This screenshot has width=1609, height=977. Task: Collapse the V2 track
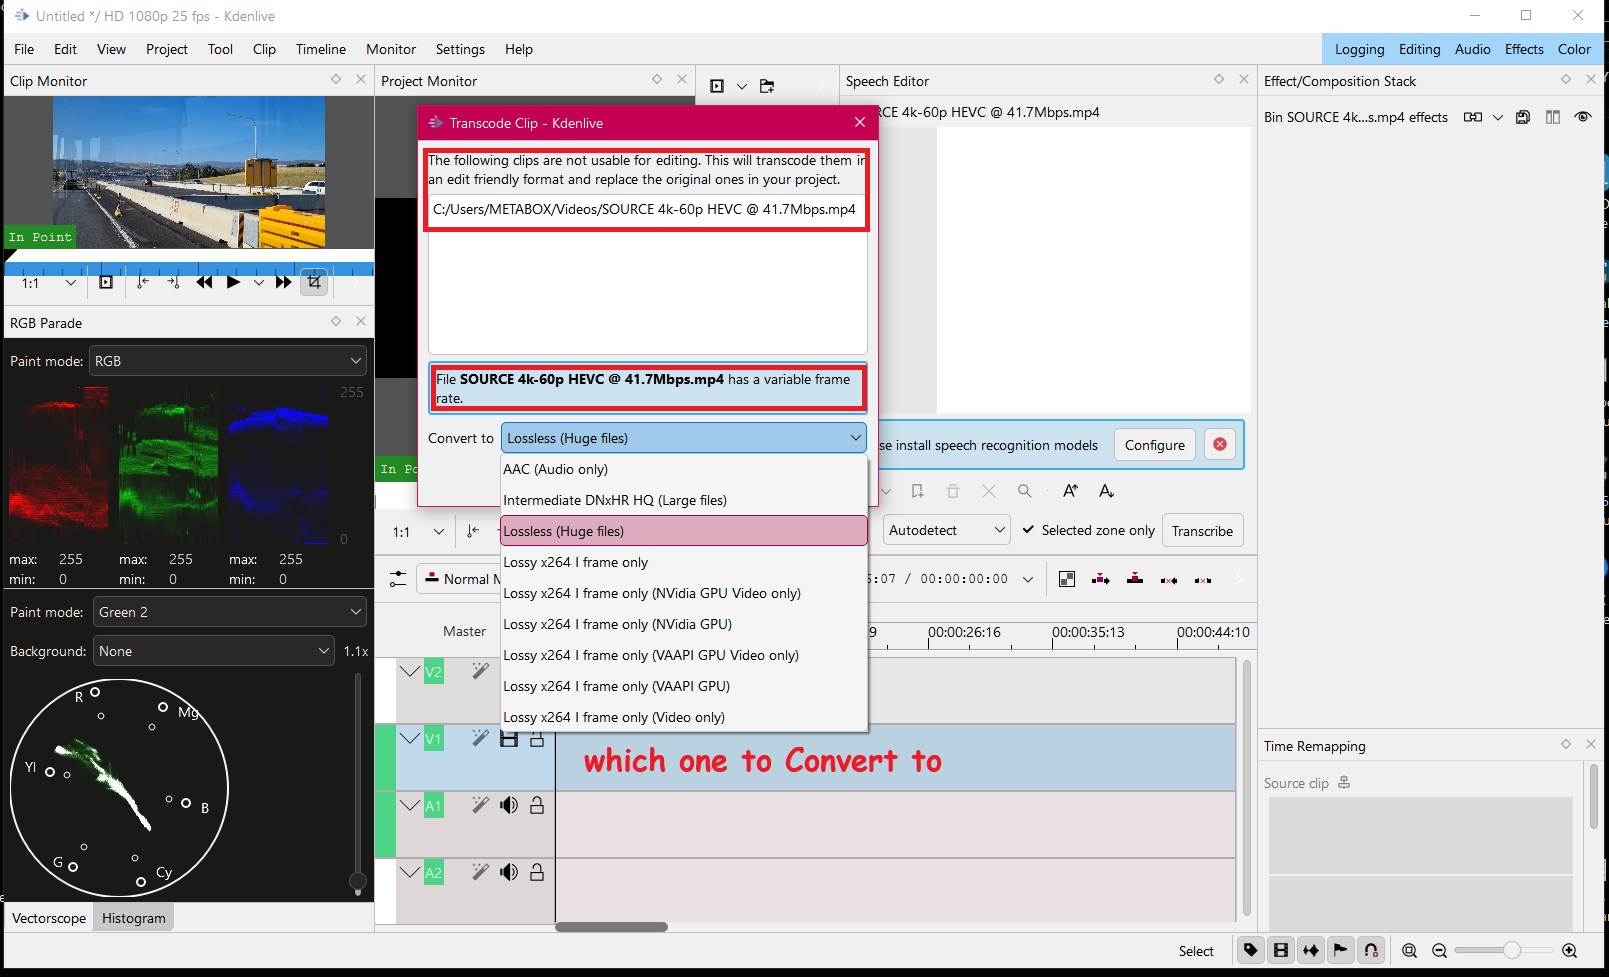pos(410,671)
